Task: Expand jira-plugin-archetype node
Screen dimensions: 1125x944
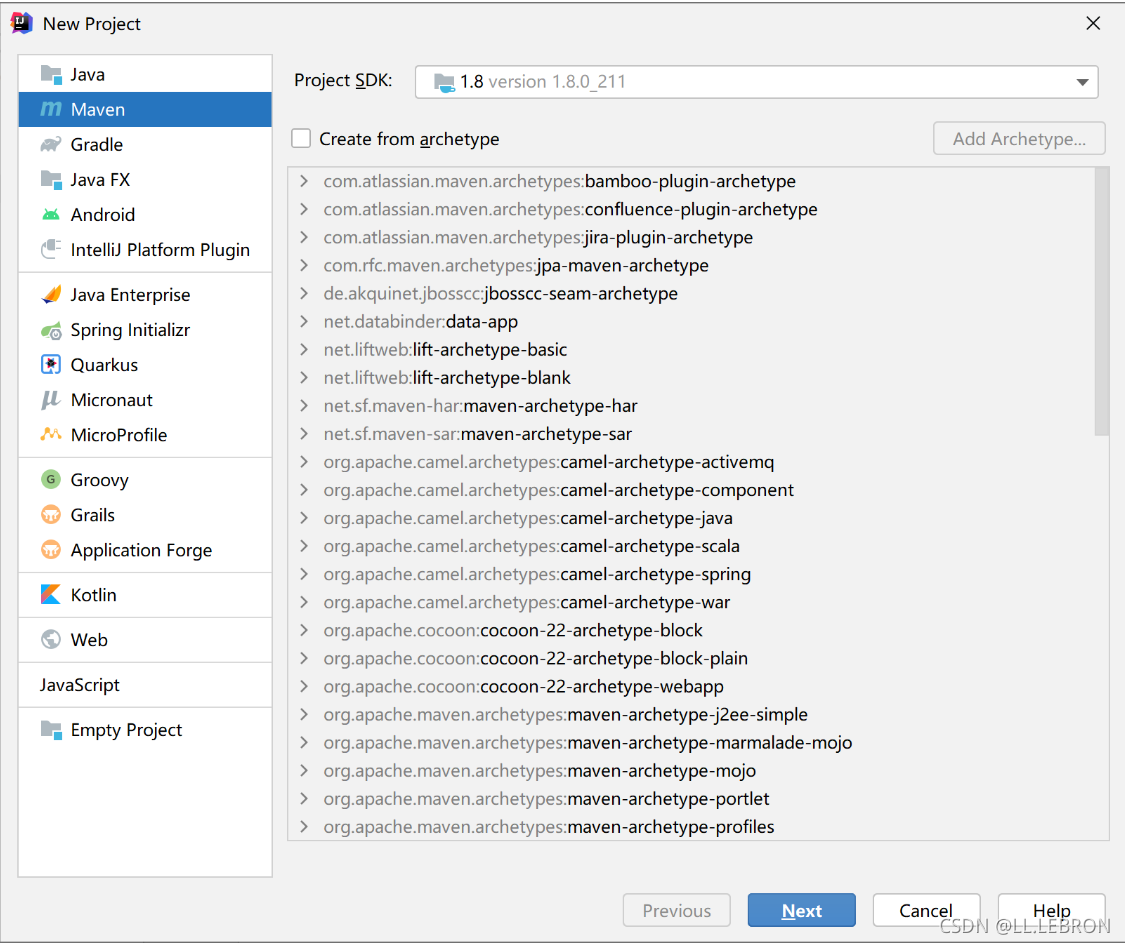Action: pyautogui.click(x=304, y=237)
